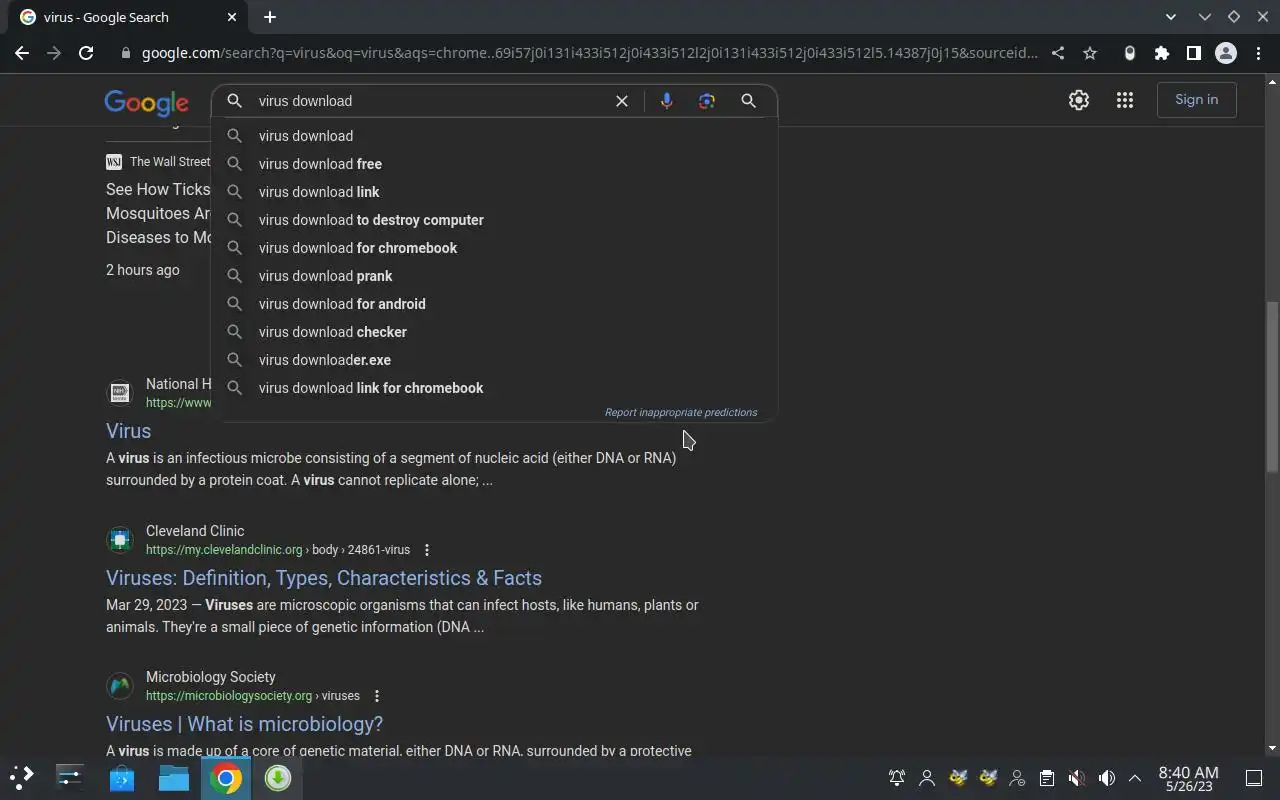This screenshot has height=800, width=1280.
Task: Open the taskbar settings mixer icon
Action: click(70, 777)
